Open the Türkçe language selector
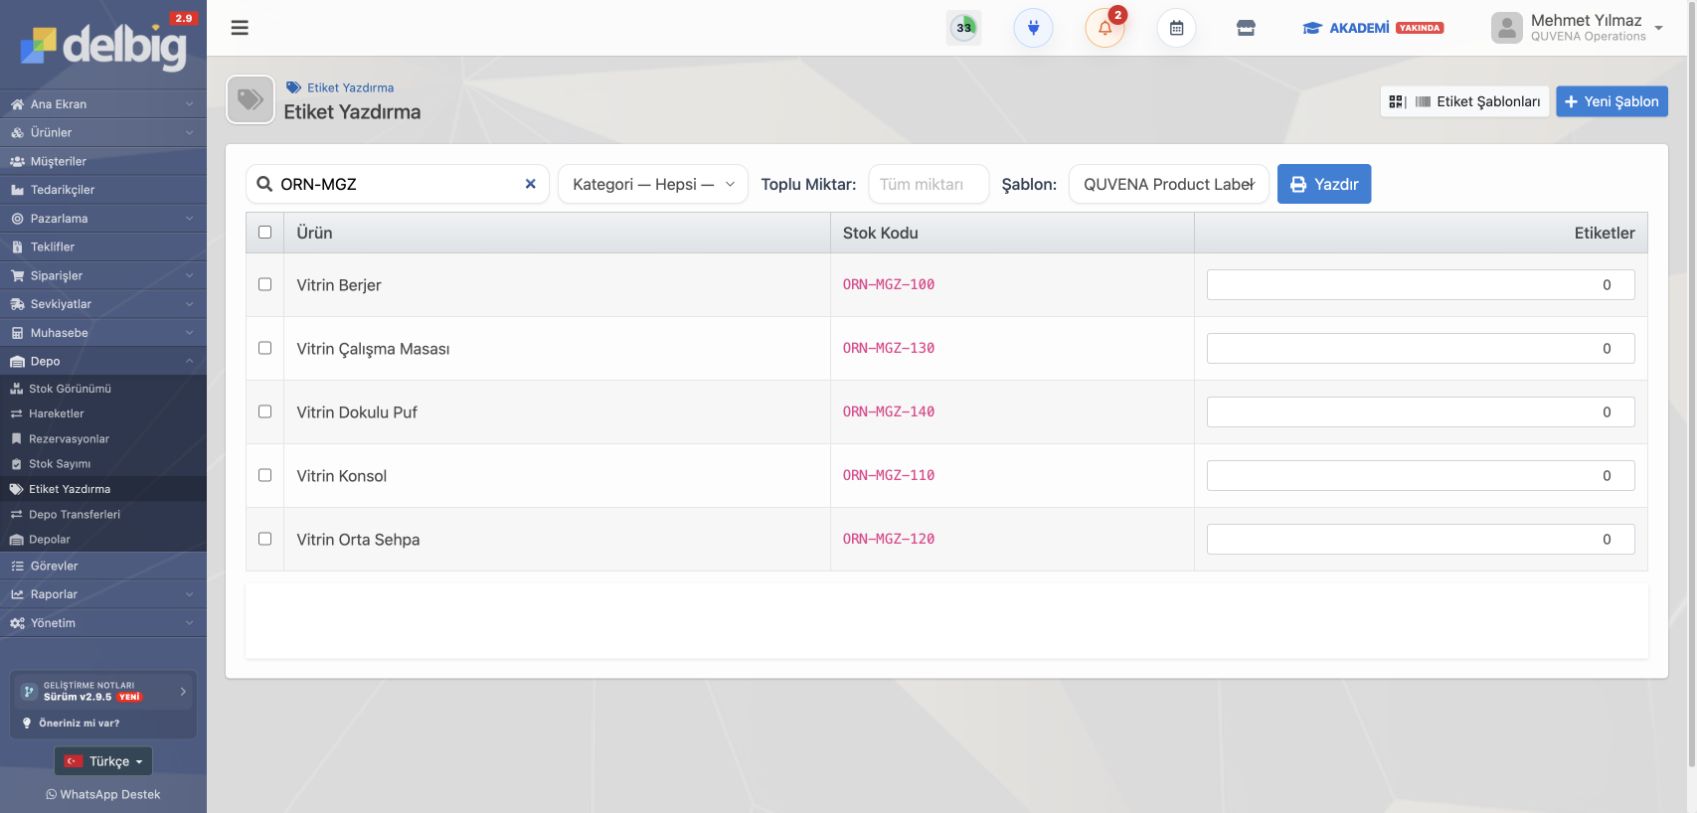This screenshot has width=1697, height=813. (103, 761)
